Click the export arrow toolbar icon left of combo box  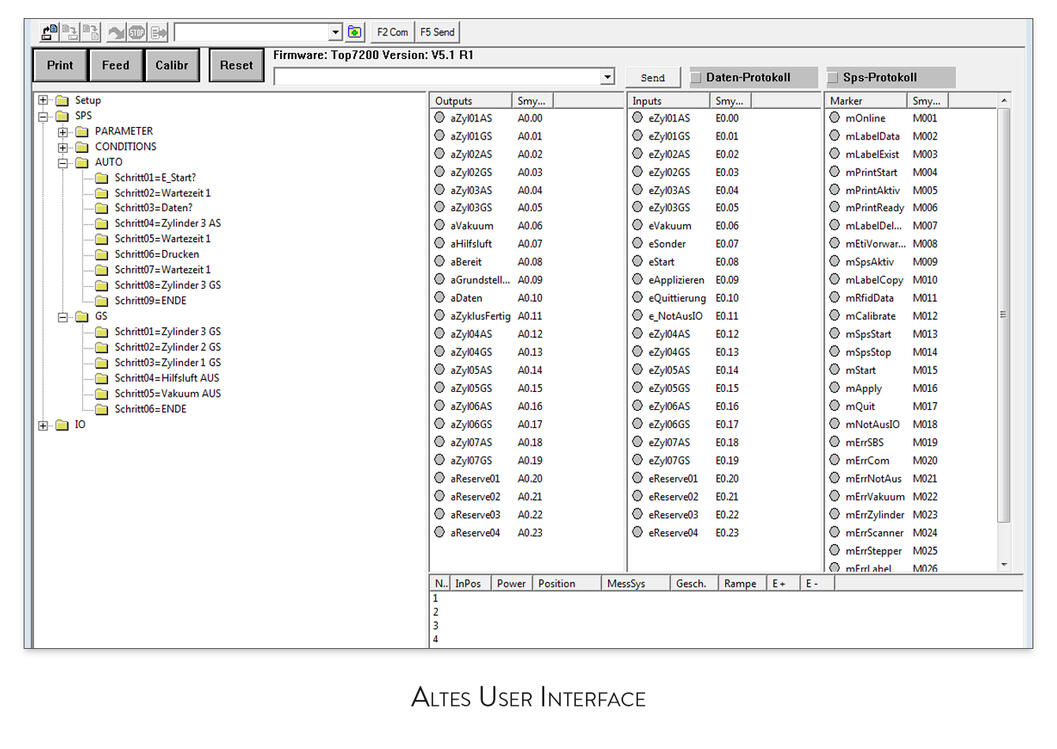(158, 32)
